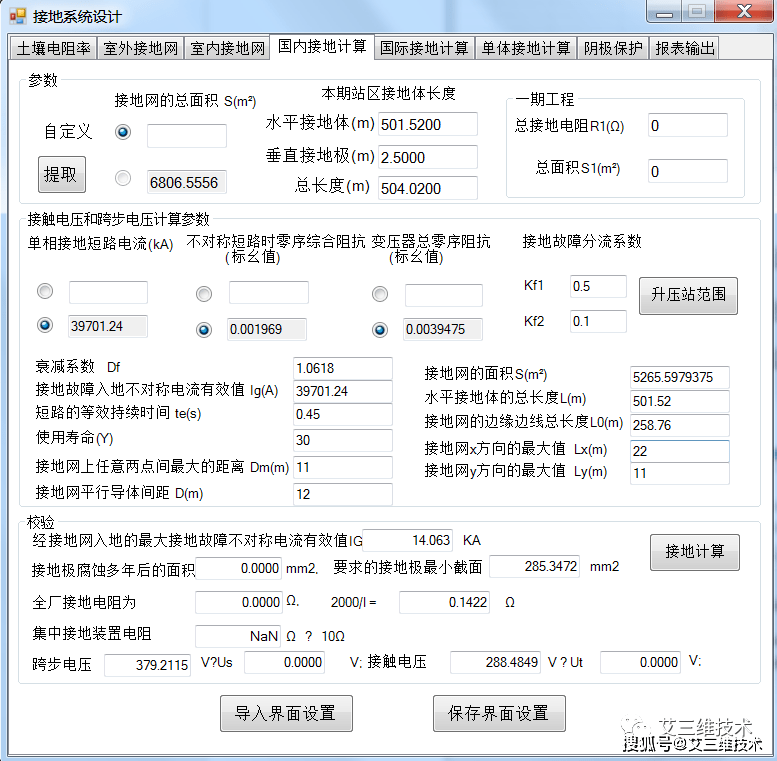Edit the te(s) duration field 0.45

tap(342, 414)
